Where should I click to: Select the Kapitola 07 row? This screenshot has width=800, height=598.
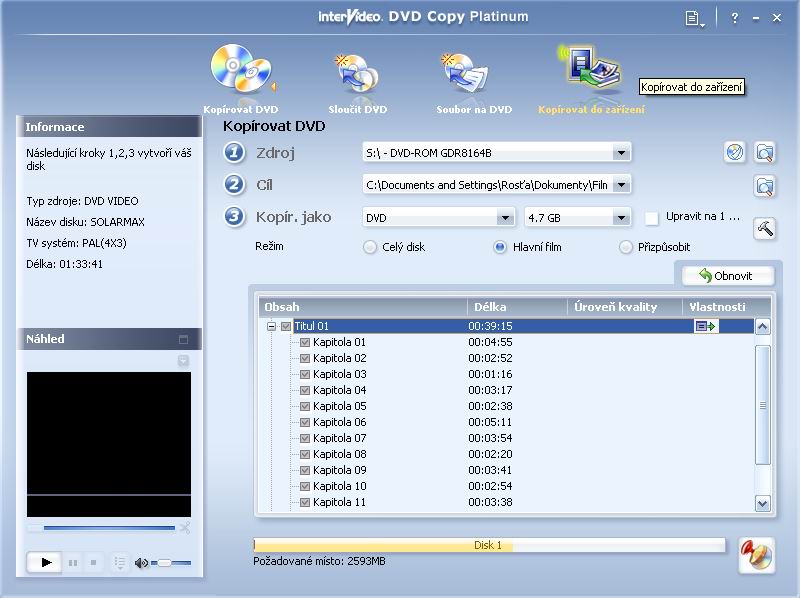(505, 438)
